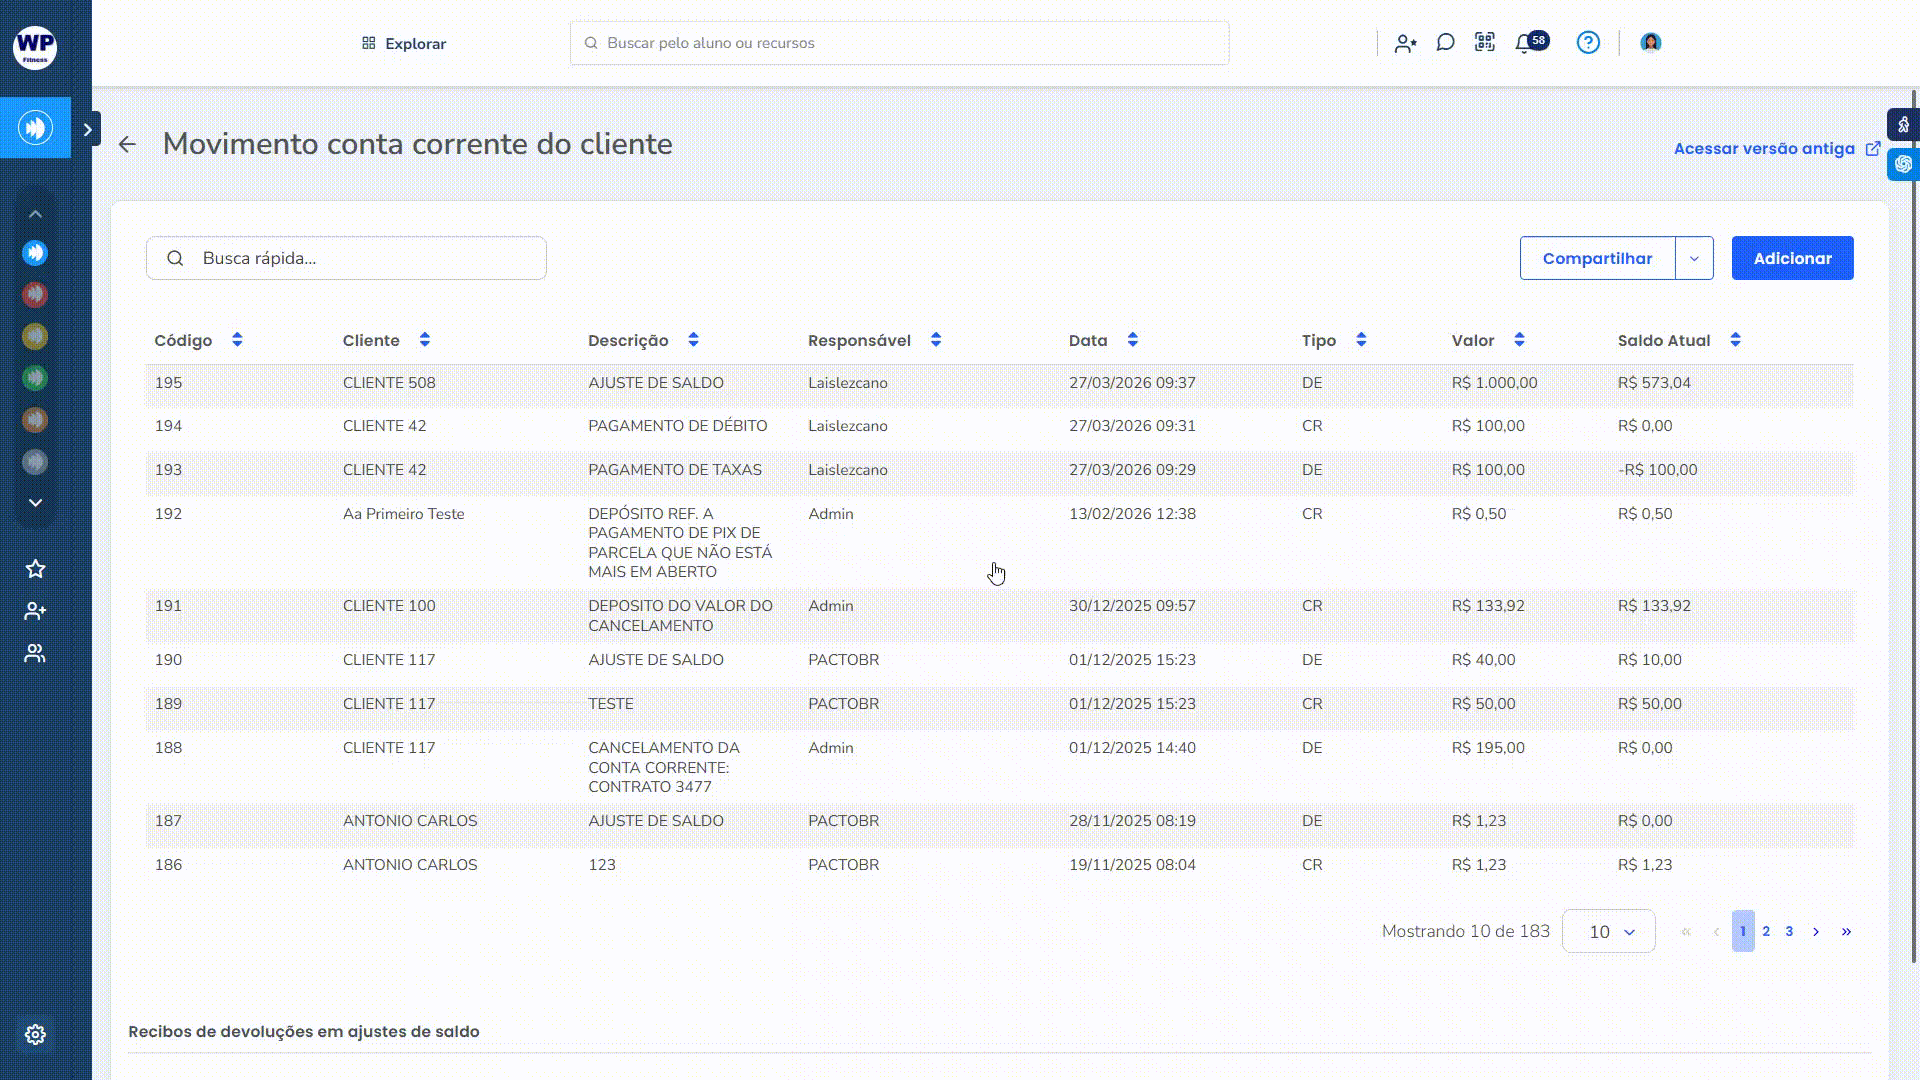Click the favorites star in the sidebar
The height and width of the screenshot is (1080, 1920).
coord(35,569)
